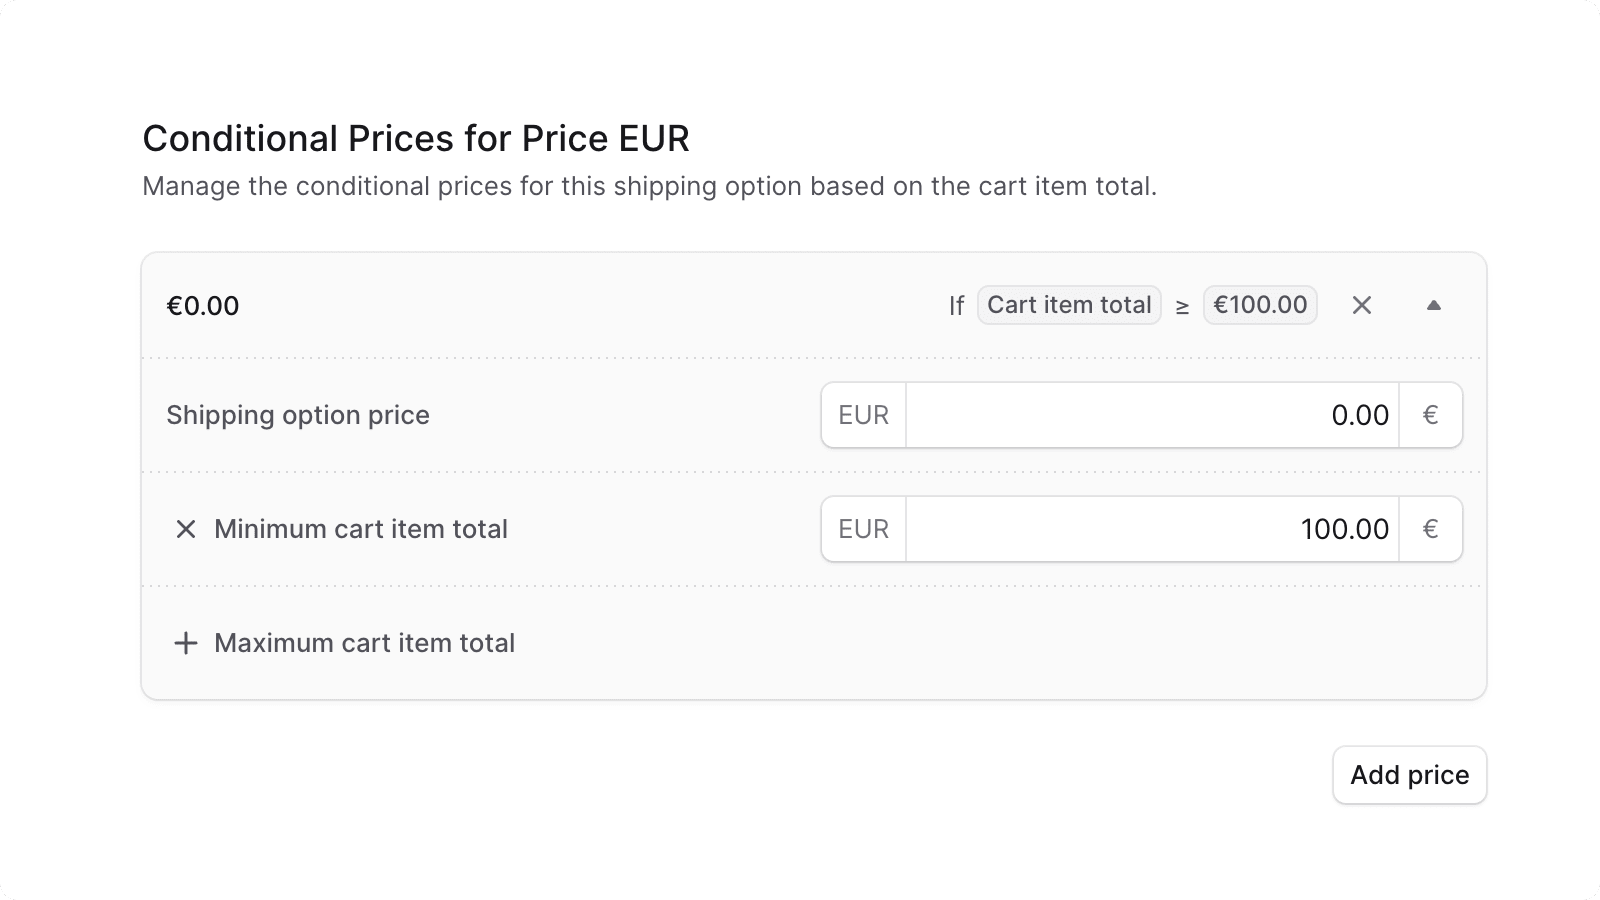The height and width of the screenshot is (900, 1600).
Task: Click the Minimum cart item total label
Action: click(x=360, y=529)
